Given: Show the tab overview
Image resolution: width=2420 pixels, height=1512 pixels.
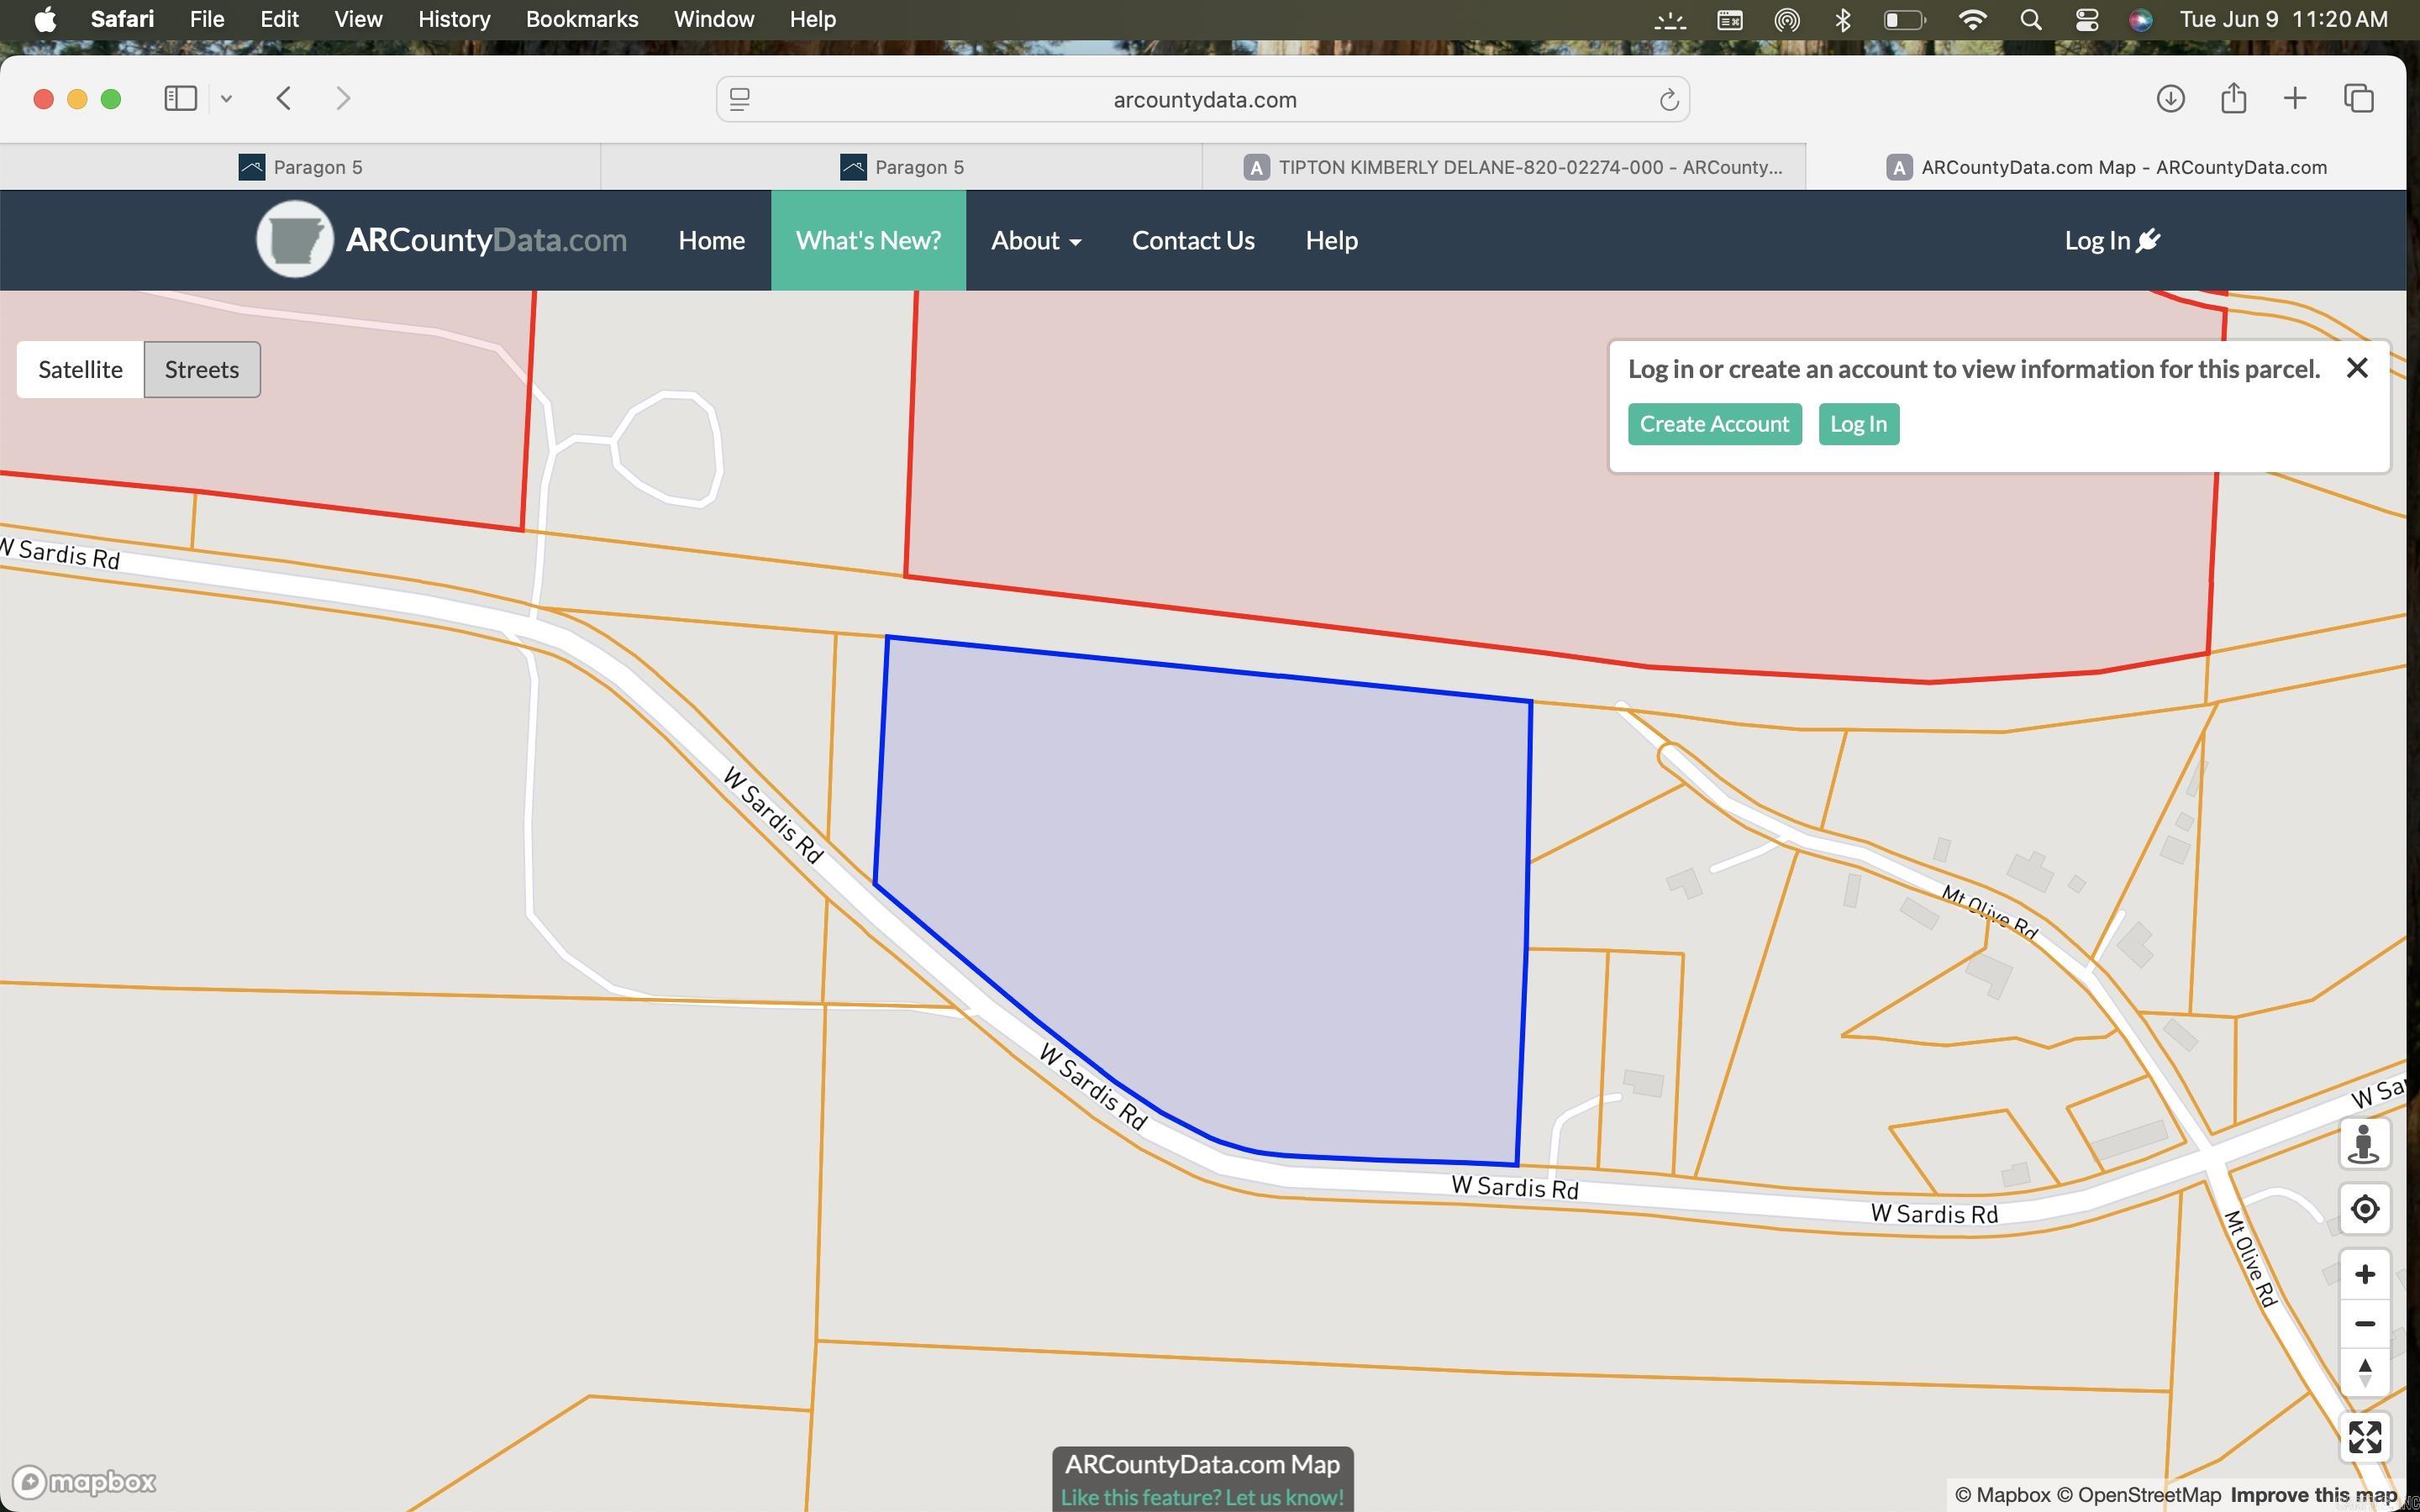Looking at the screenshot, I should point(2358,98).
